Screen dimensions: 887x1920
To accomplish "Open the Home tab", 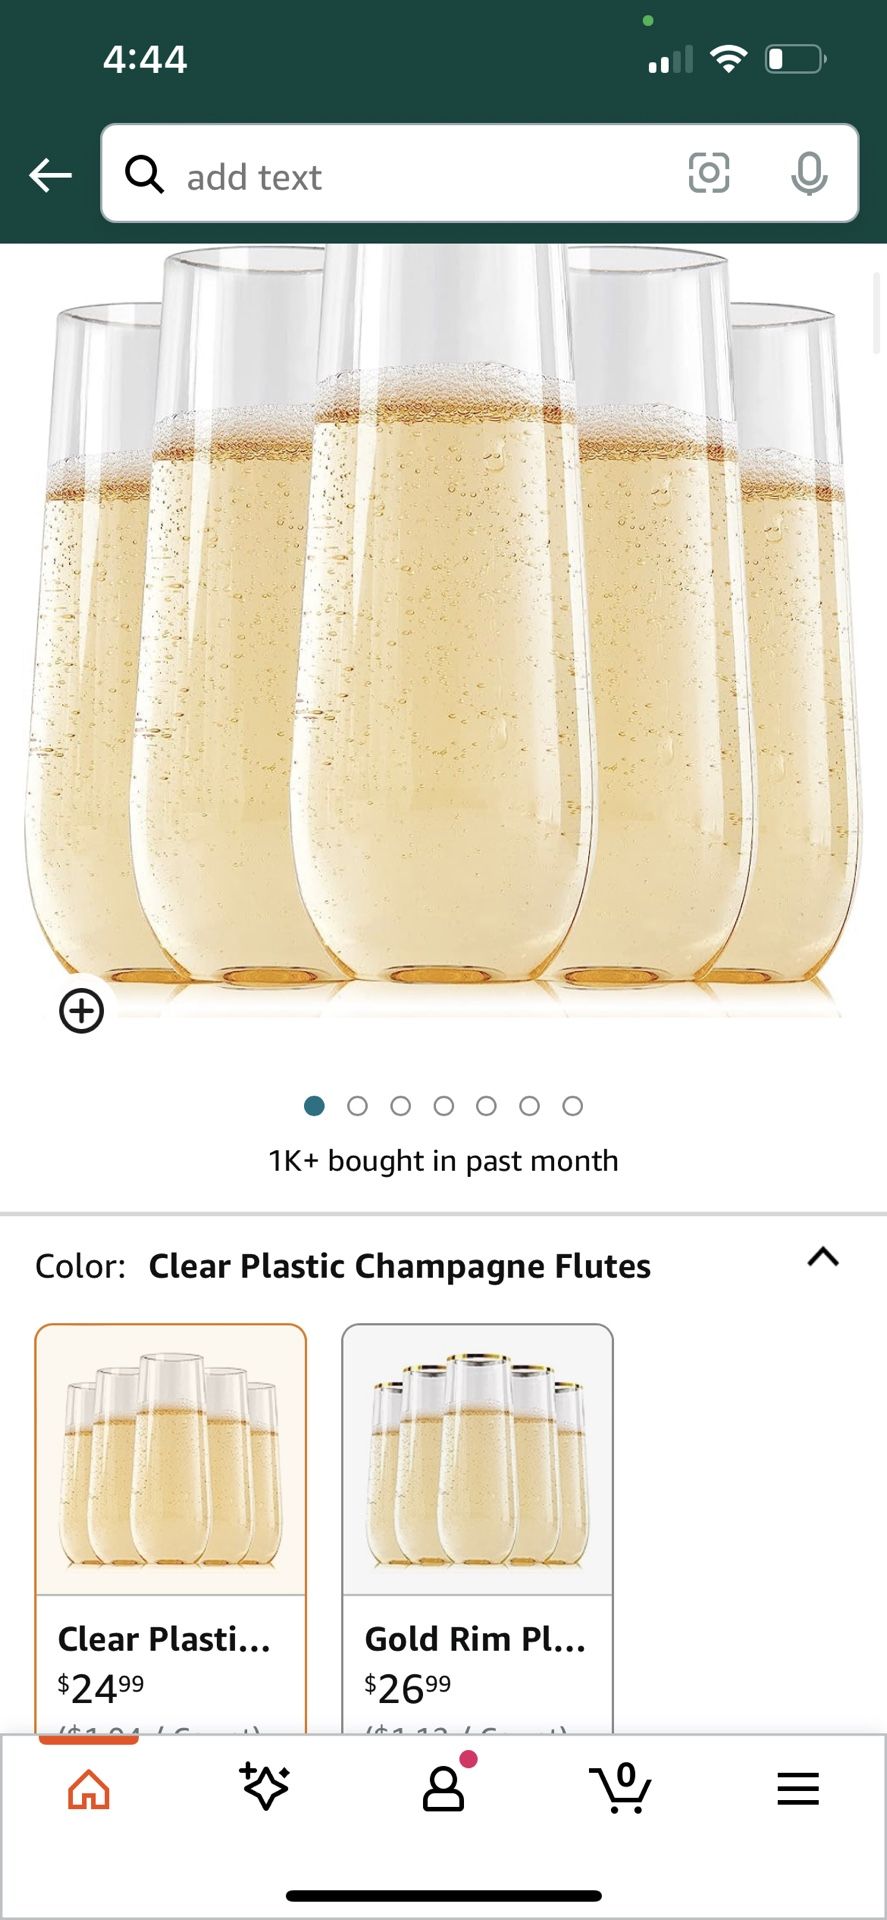I will tap(89, 1789).
